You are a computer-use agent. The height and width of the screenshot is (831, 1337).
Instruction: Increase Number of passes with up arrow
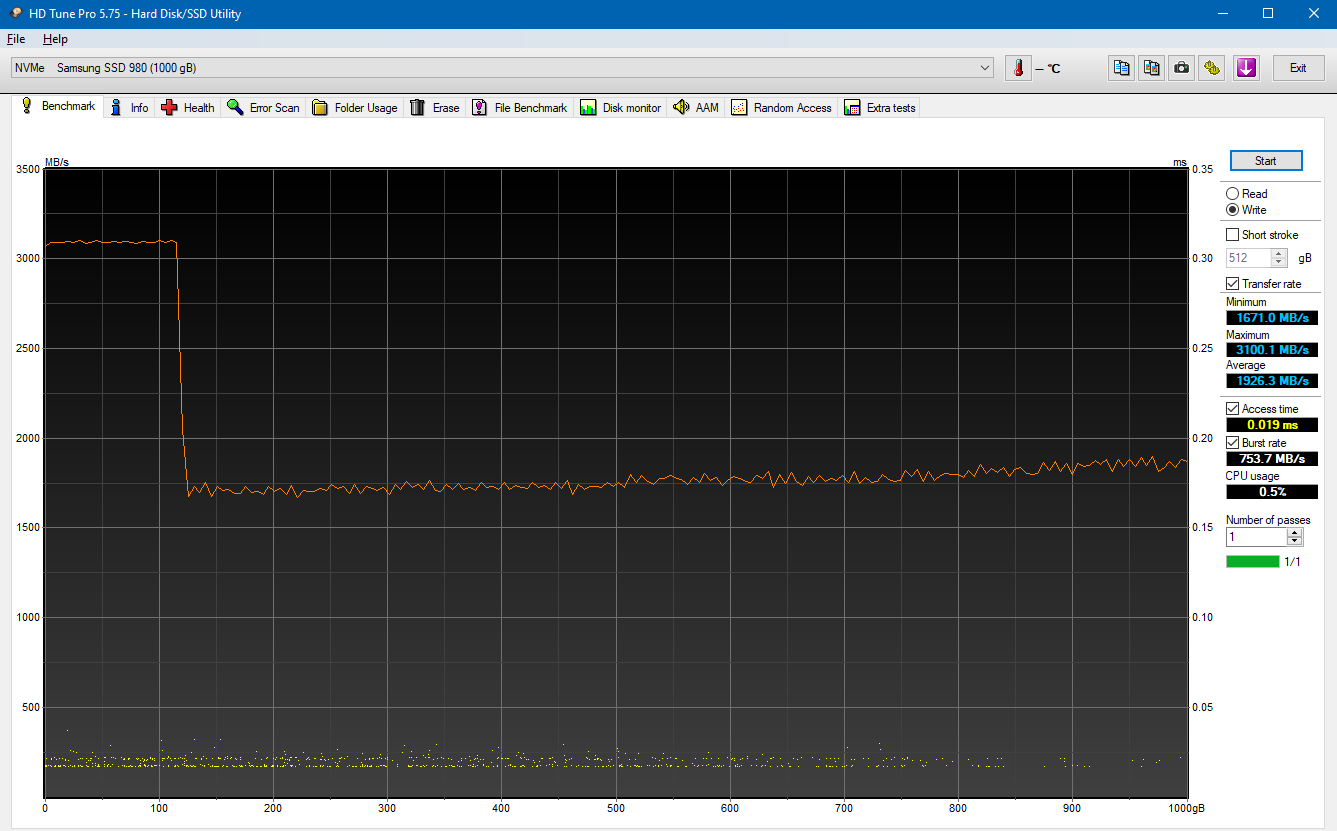1296,532
